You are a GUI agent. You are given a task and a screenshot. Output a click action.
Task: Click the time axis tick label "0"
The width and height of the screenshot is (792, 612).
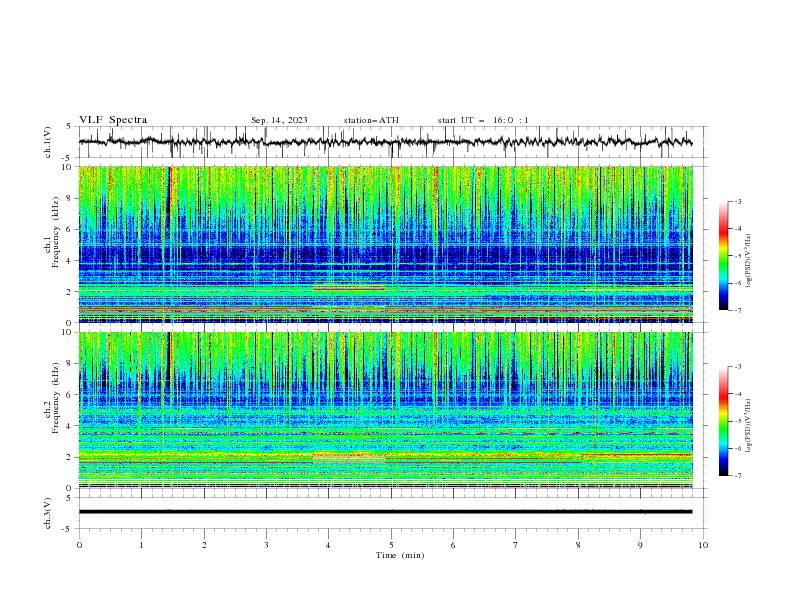pyautogui.click(x=79, y=545)
